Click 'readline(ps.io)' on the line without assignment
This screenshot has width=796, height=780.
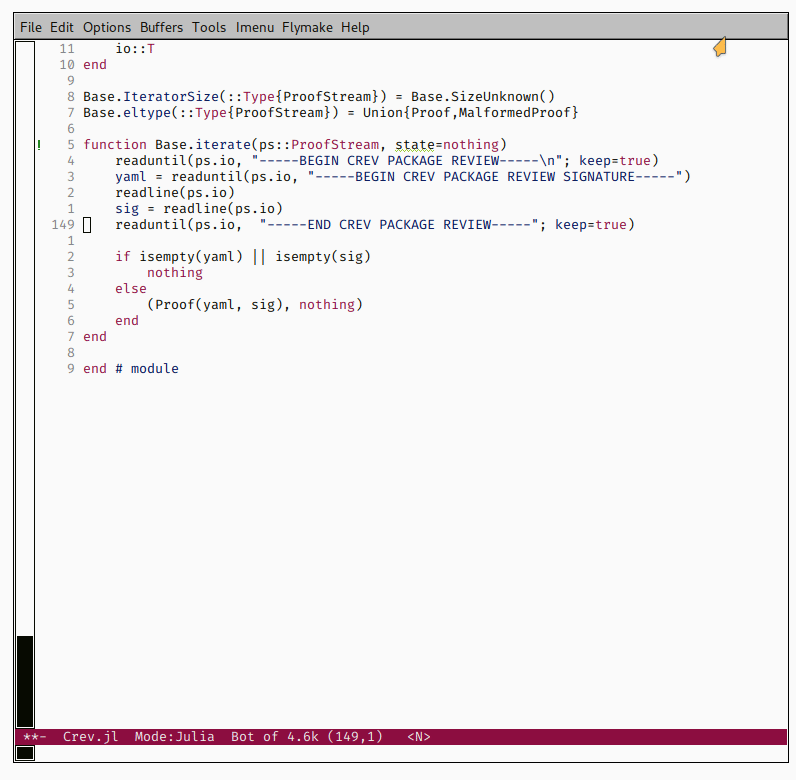175,192
